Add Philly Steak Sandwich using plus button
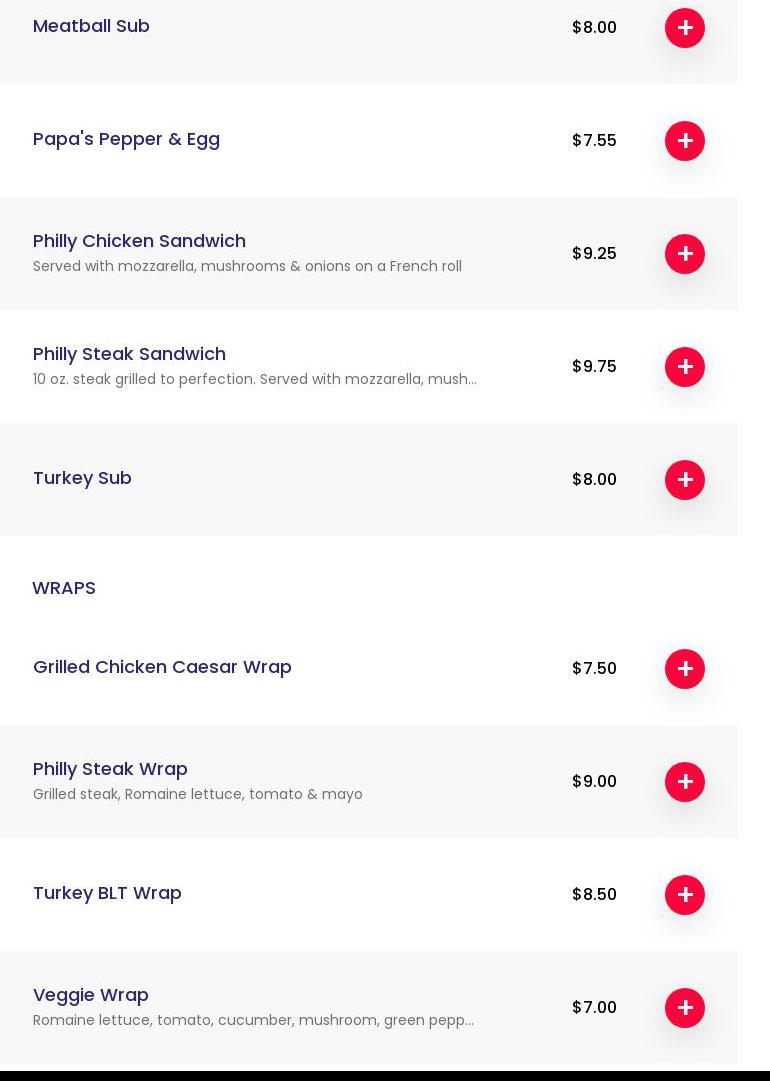This screenshot has height=1081, width=770. 685,367
